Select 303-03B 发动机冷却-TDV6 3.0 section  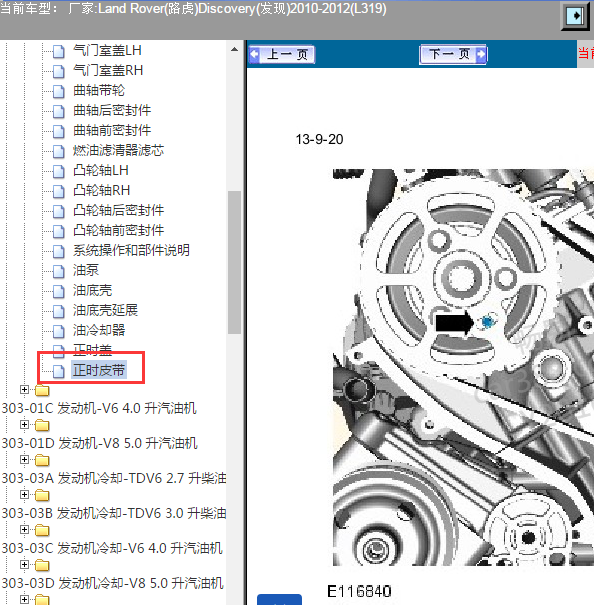pyautogui.click(x=114, y=513)
